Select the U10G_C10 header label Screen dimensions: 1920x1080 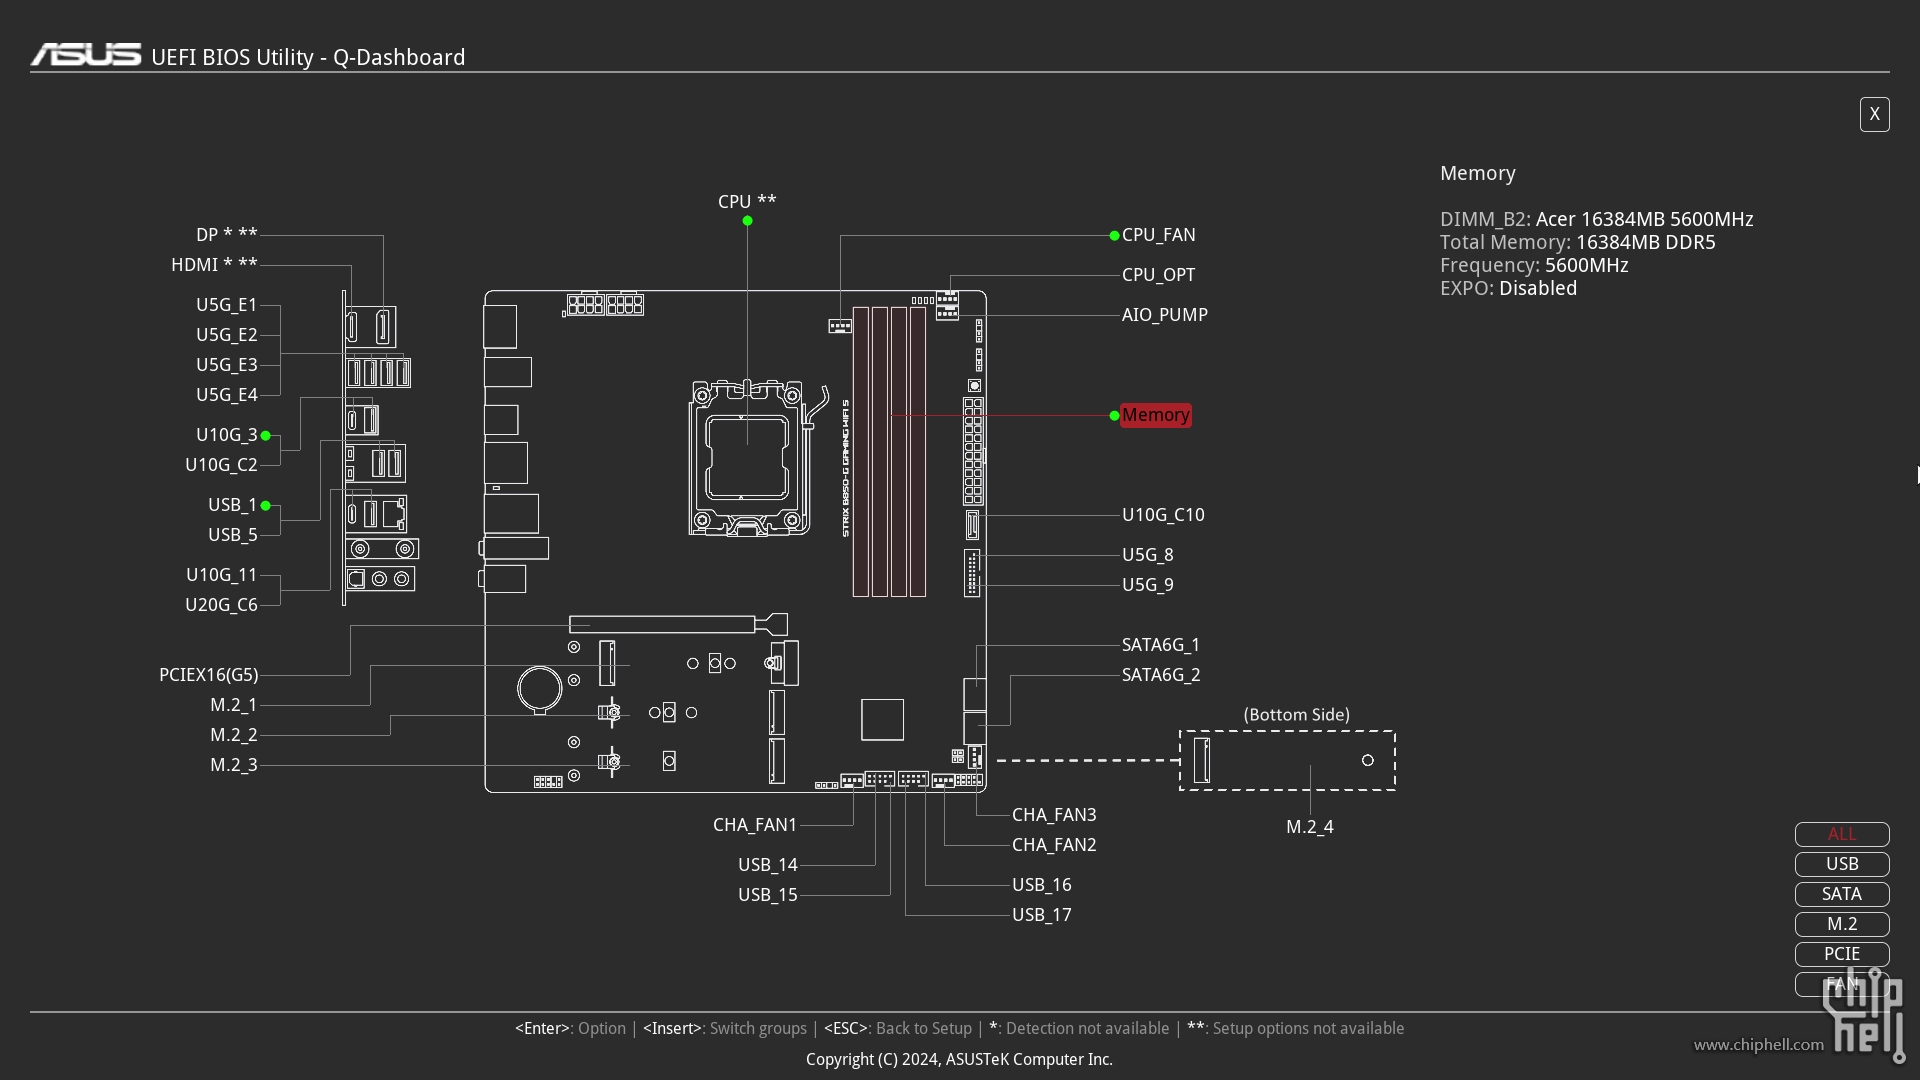click(x=1163, y=515)
